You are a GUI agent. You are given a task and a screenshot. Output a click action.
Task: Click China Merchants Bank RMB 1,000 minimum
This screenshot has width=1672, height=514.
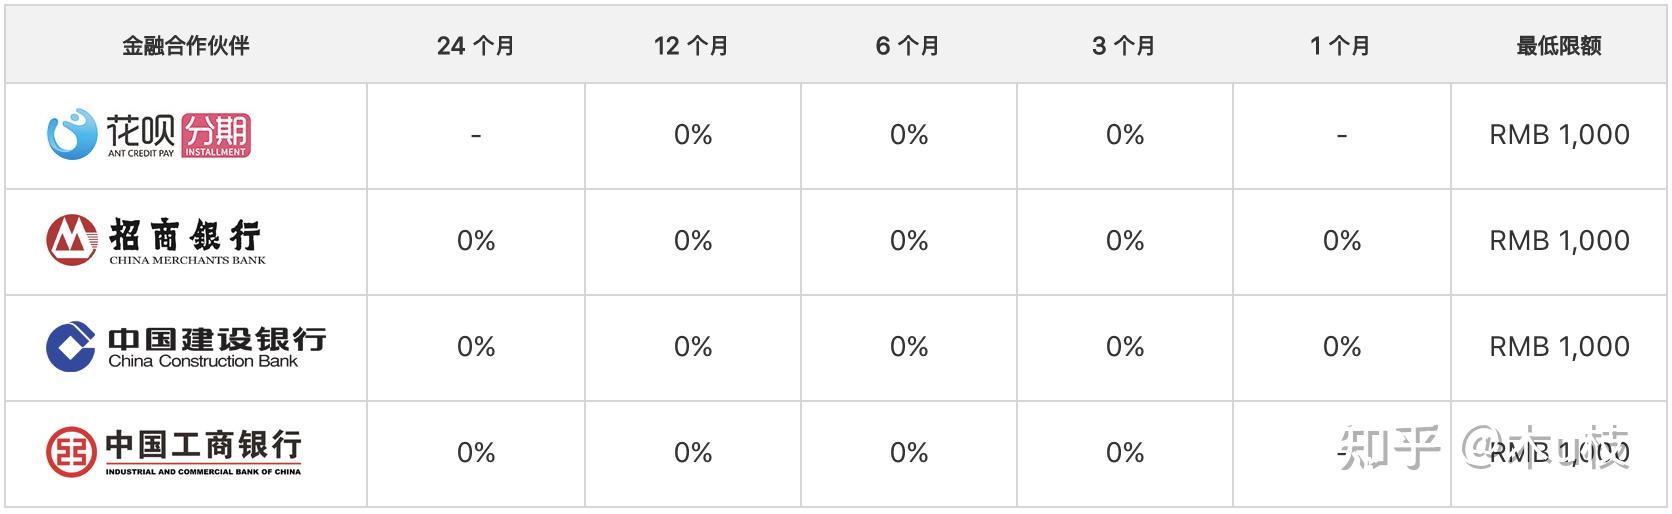[x=1559, y=240]
